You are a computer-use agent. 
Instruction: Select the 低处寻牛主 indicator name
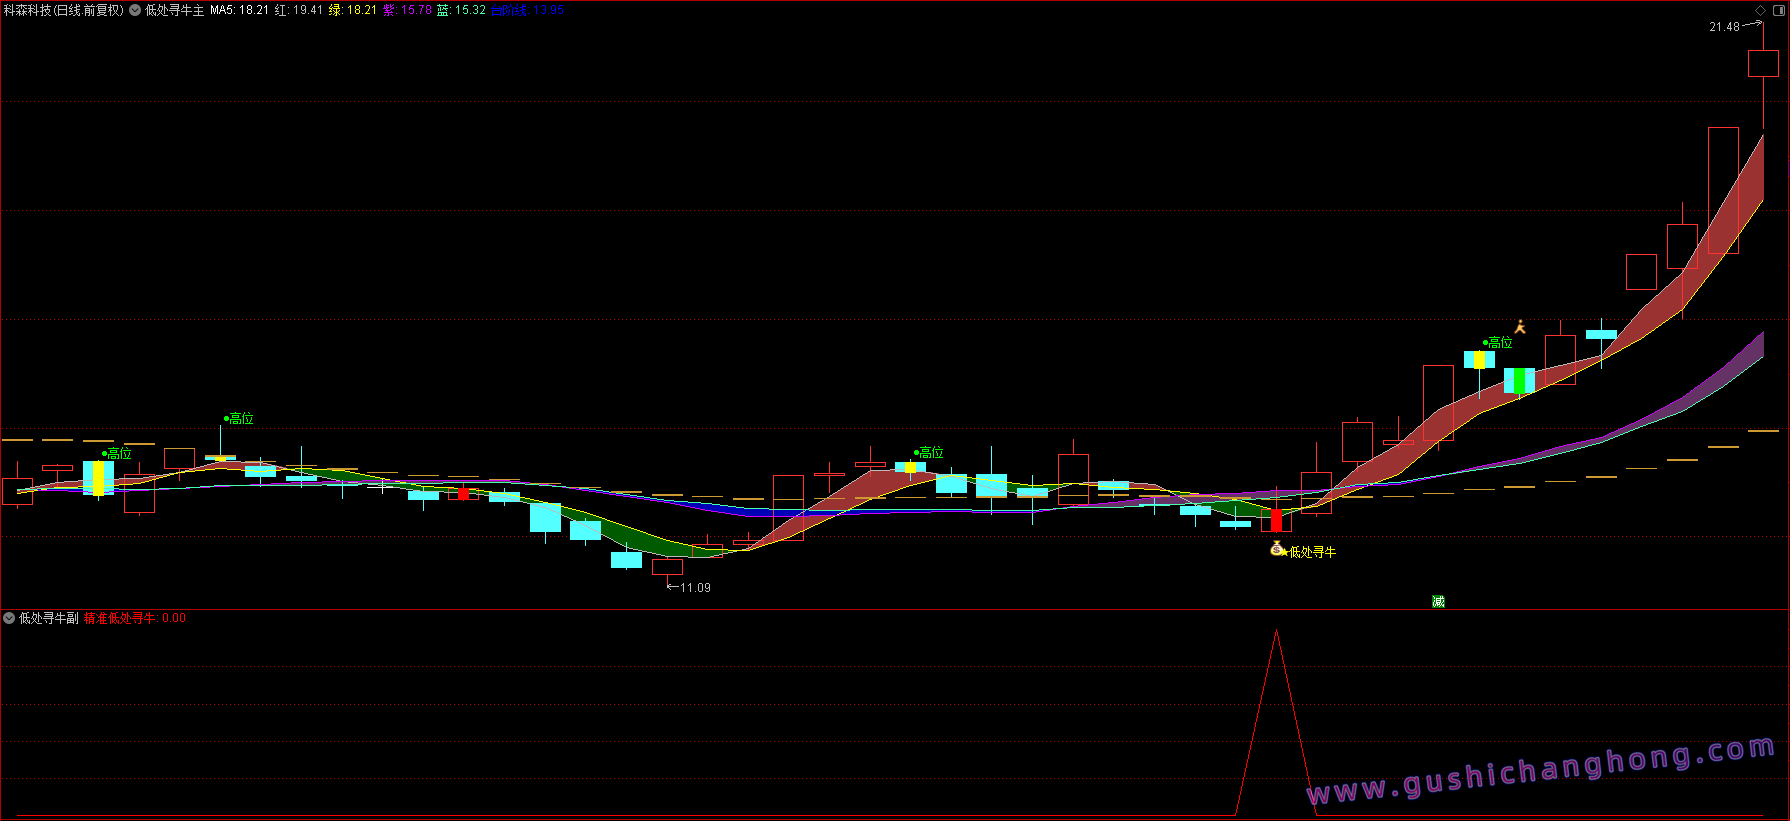pyautogui.click(x=175, y=10)
